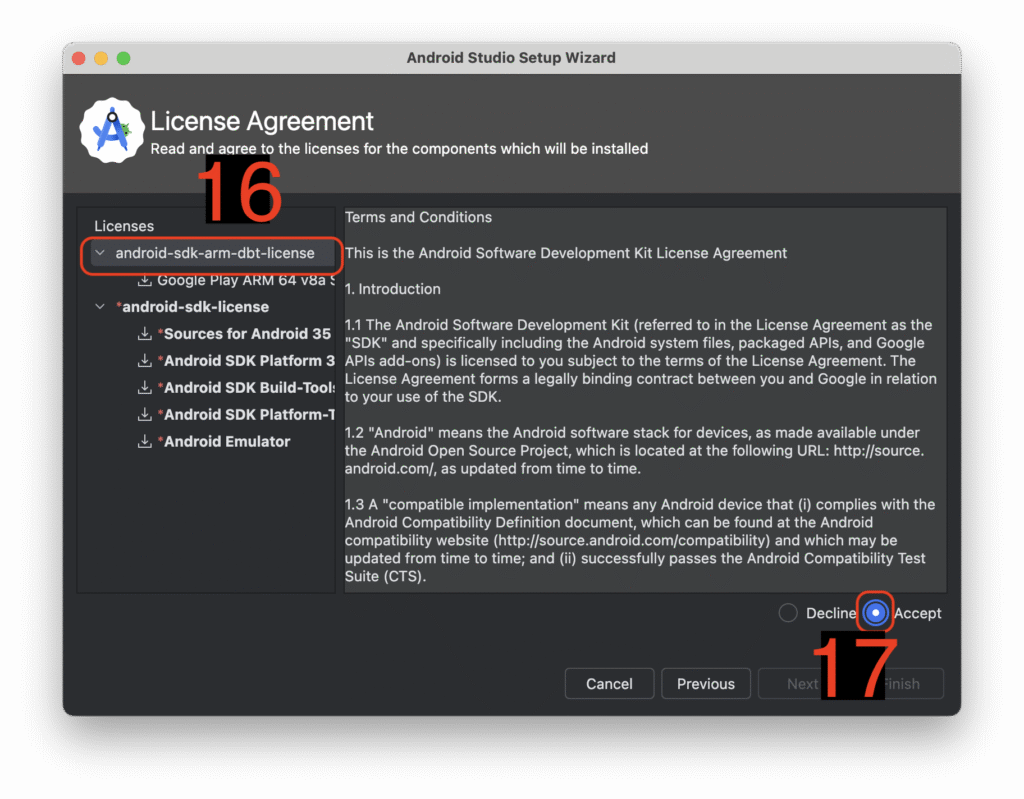Click download icon beside Android SDK Build-Tools
The image size is (1024, 799).
click(144, 387)
